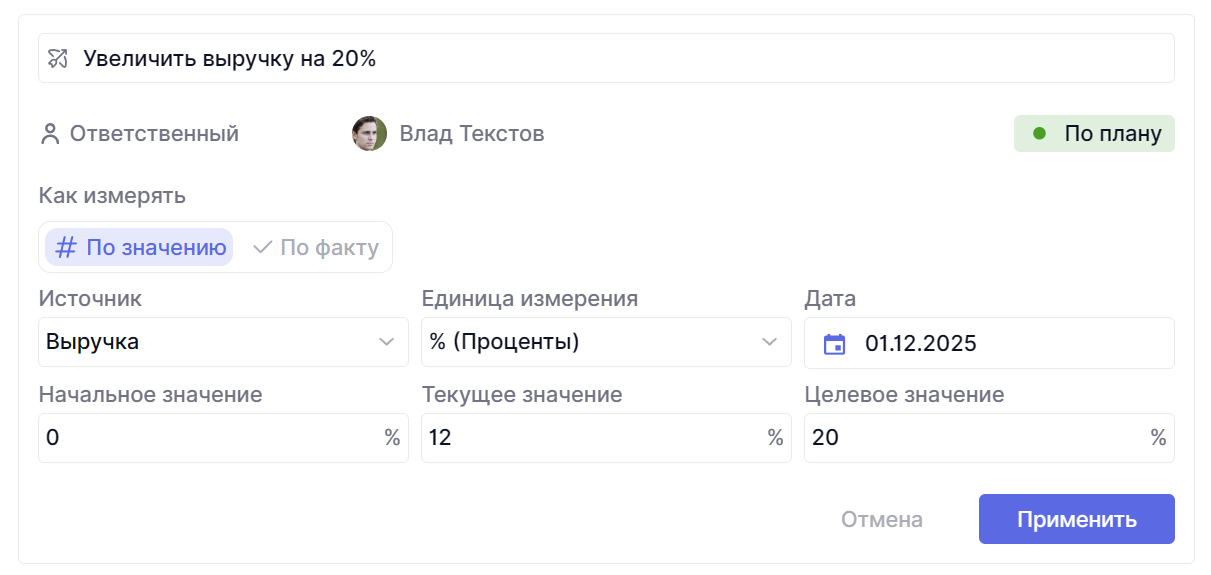Select По значению measurement option
1211x575 pixels.
pos(140,248)
